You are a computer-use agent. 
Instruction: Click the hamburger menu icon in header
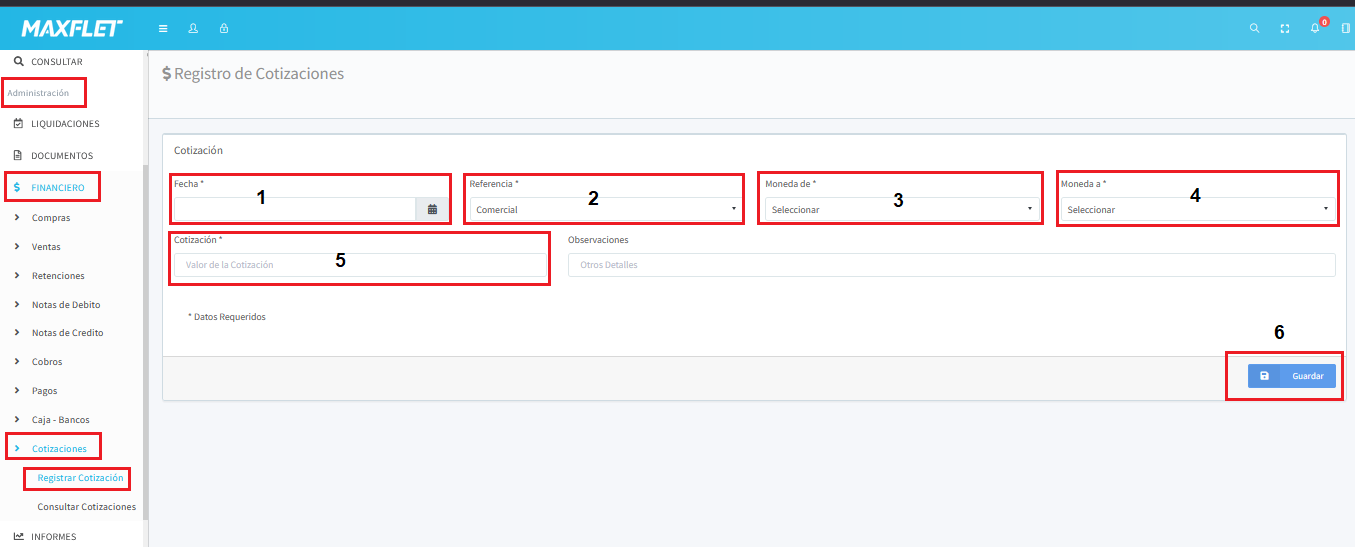(x=163, y=28)
